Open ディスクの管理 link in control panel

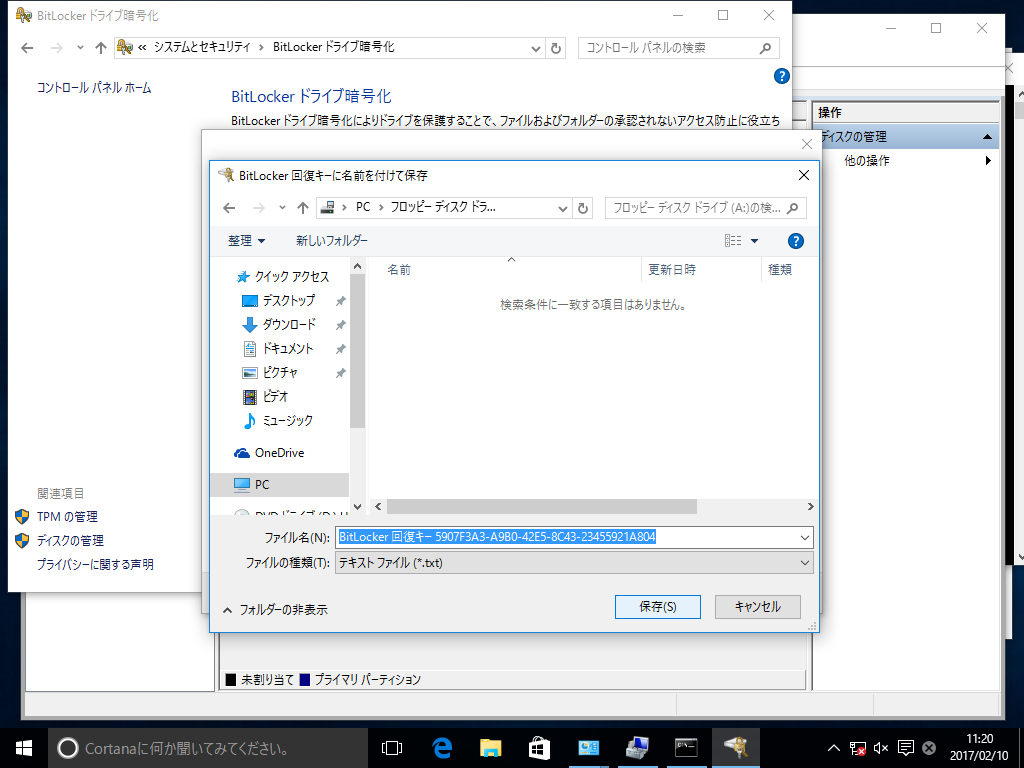point(70,541)
